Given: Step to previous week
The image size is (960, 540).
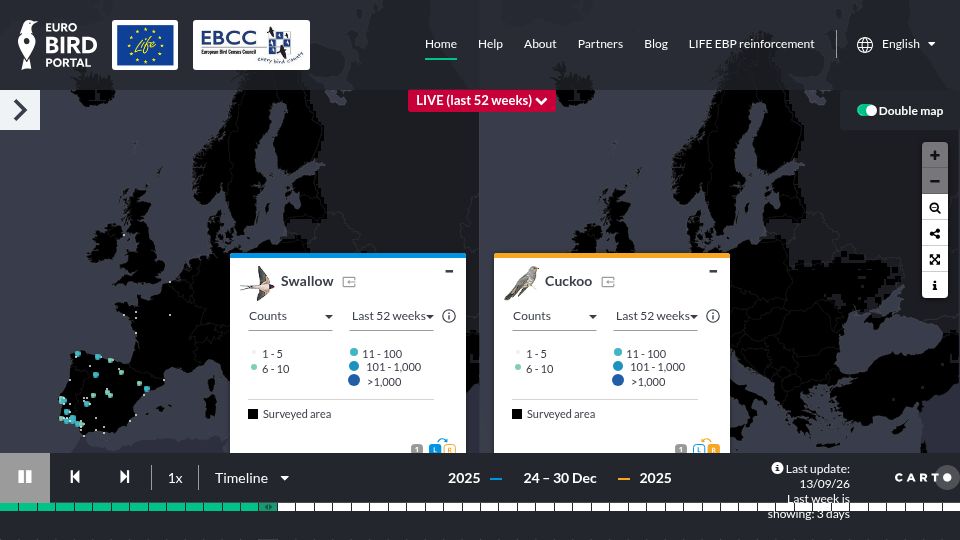Looking at the screenshot, I should [x=75, y=477].
